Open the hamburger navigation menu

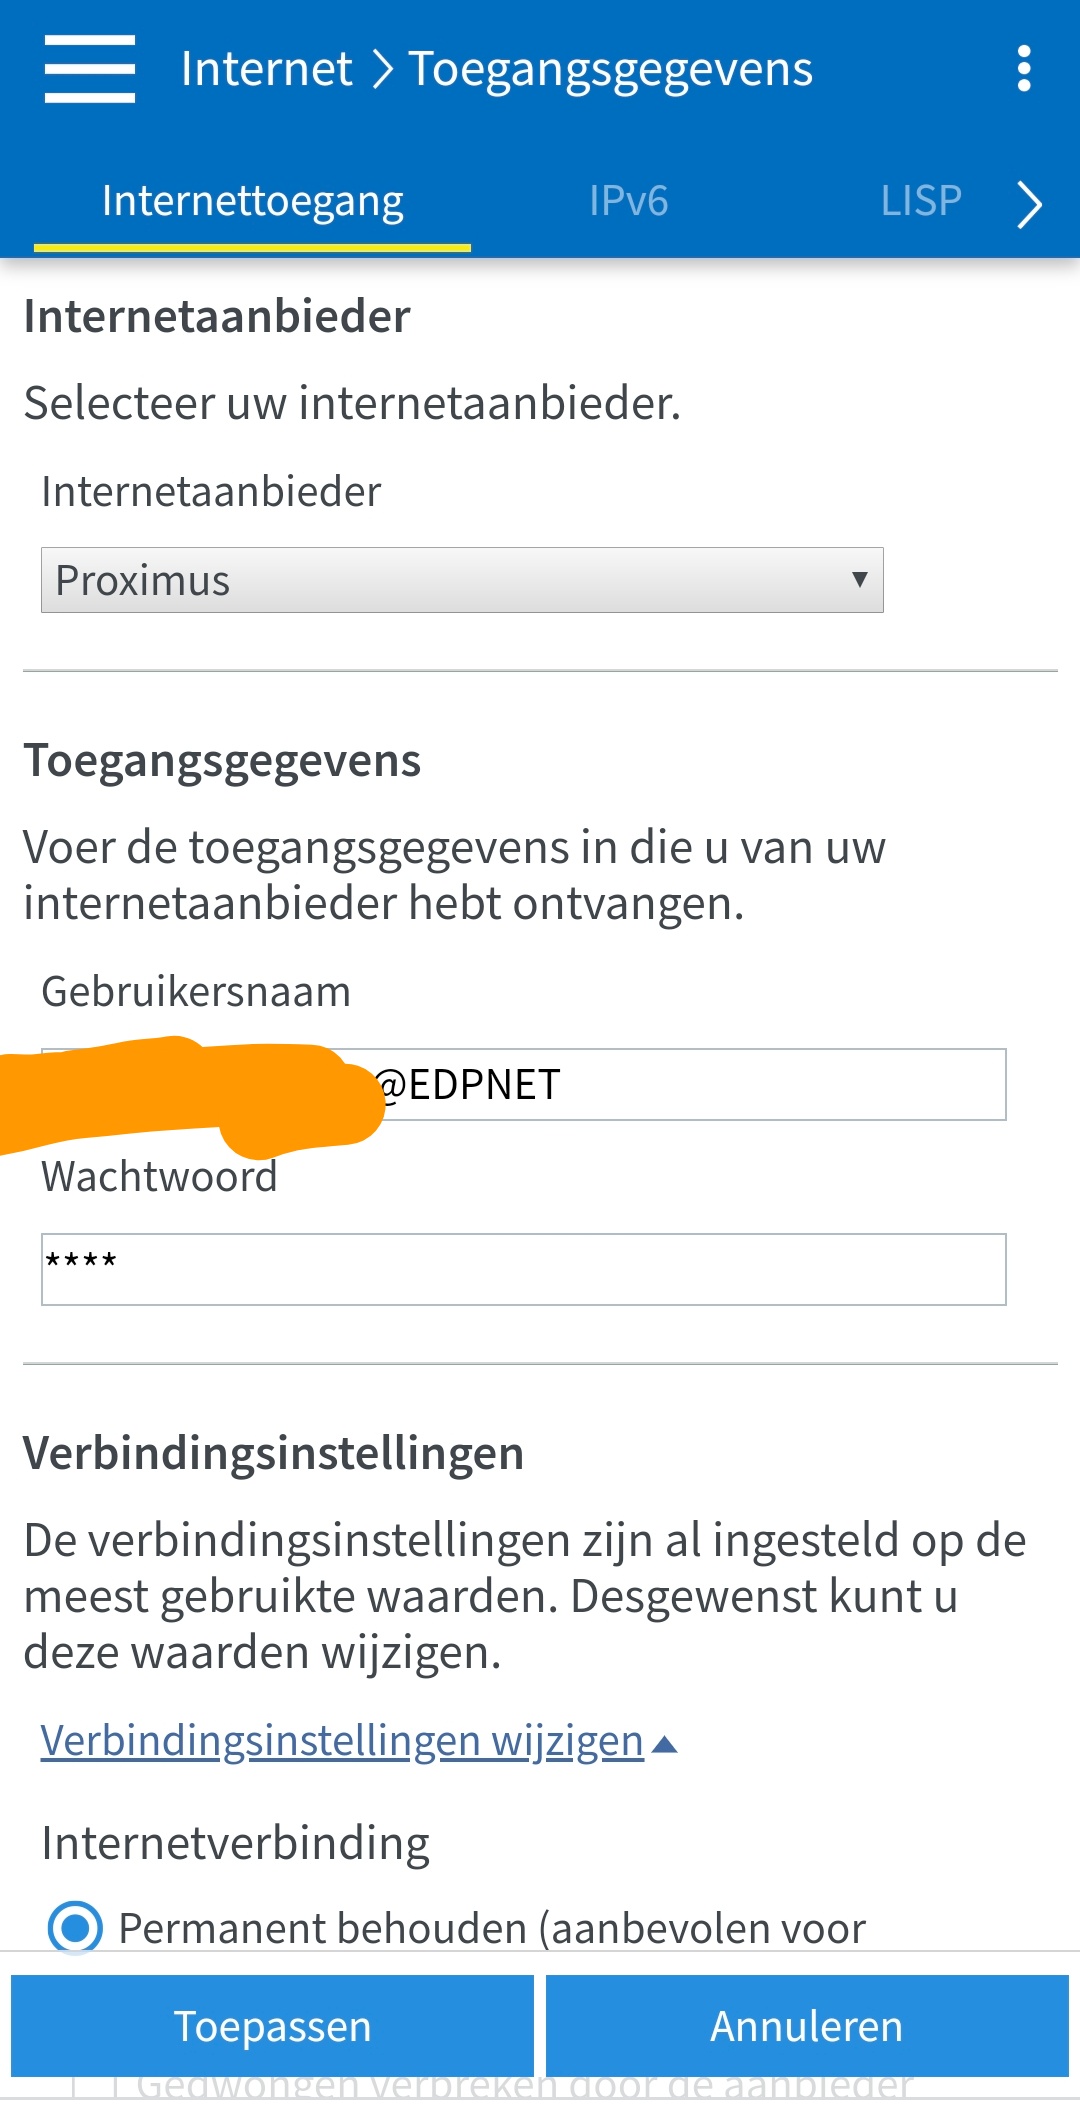(89, 69)
